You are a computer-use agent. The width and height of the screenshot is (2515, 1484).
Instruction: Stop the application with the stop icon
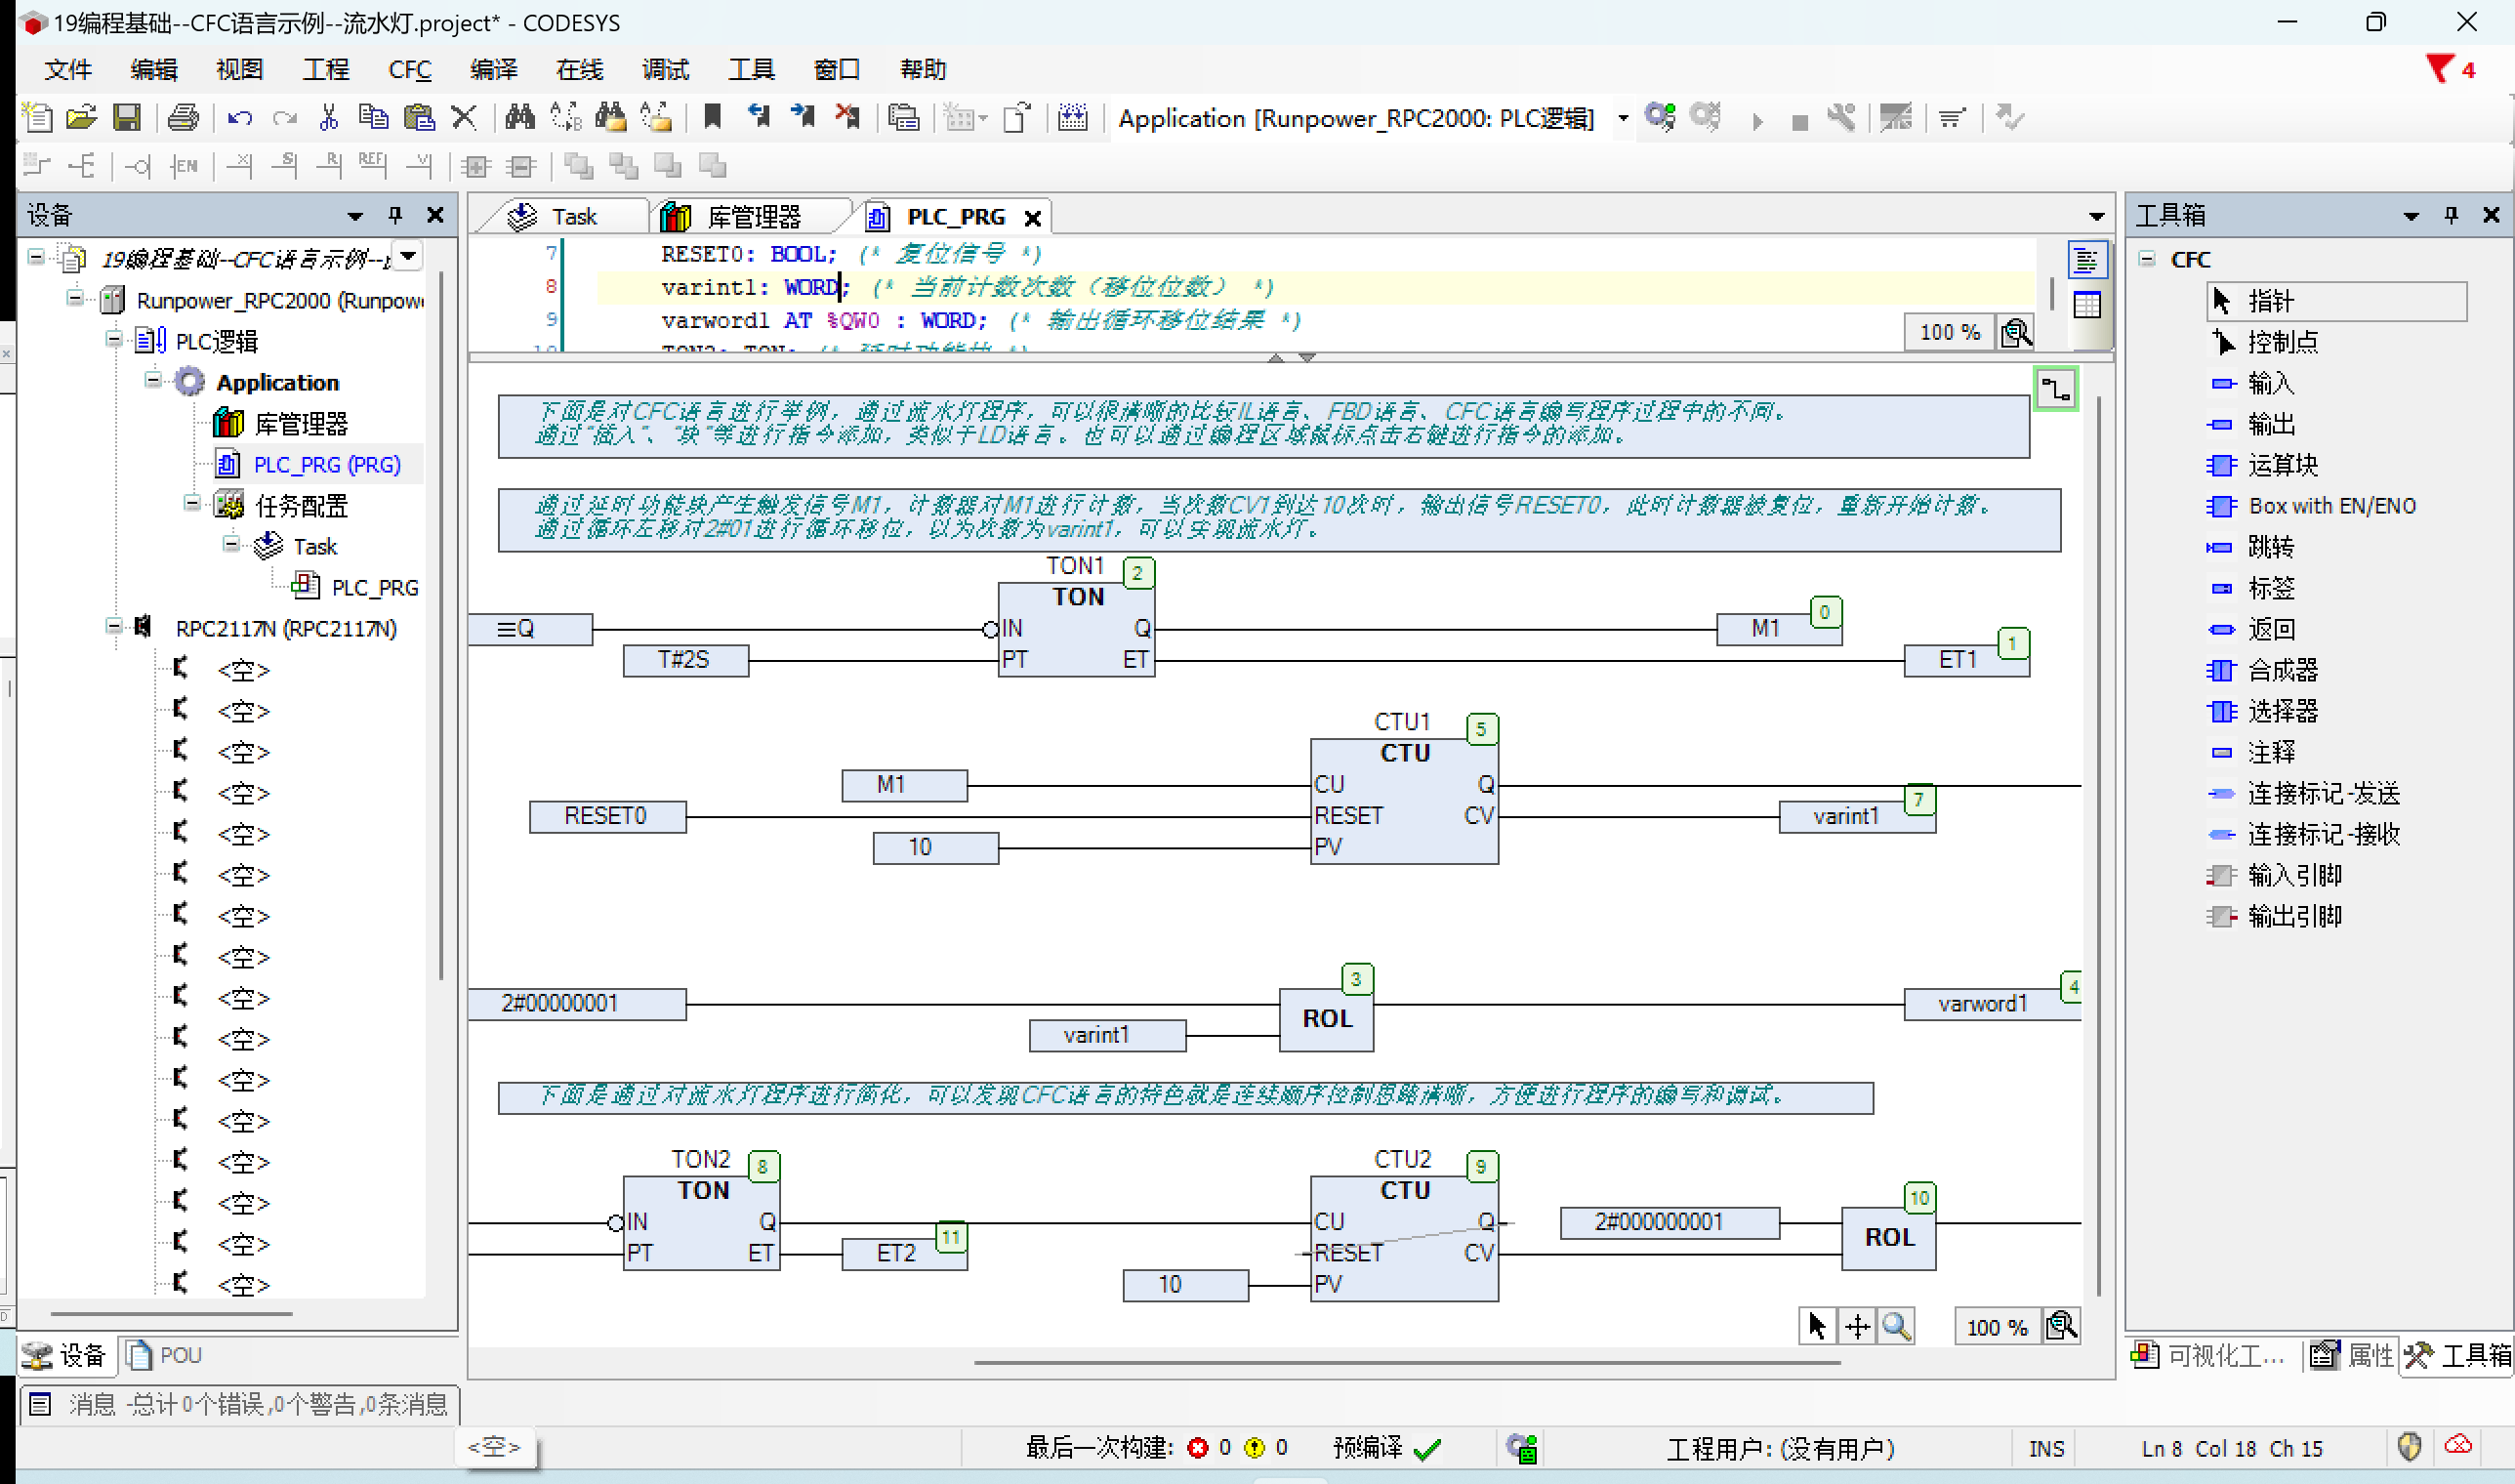[1800, 121]
